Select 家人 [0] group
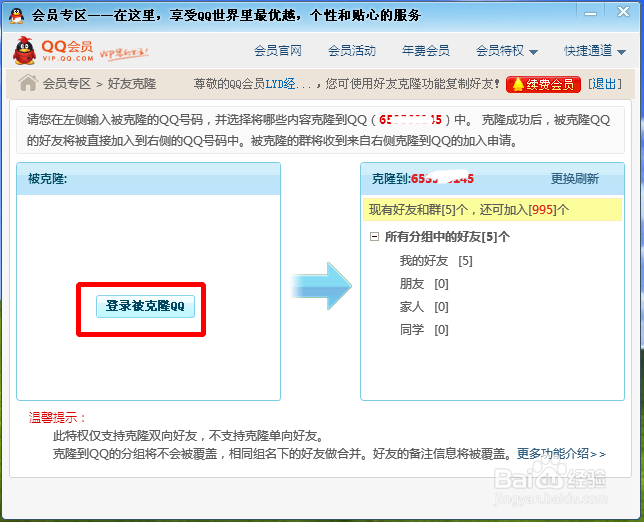 (424, 307)
